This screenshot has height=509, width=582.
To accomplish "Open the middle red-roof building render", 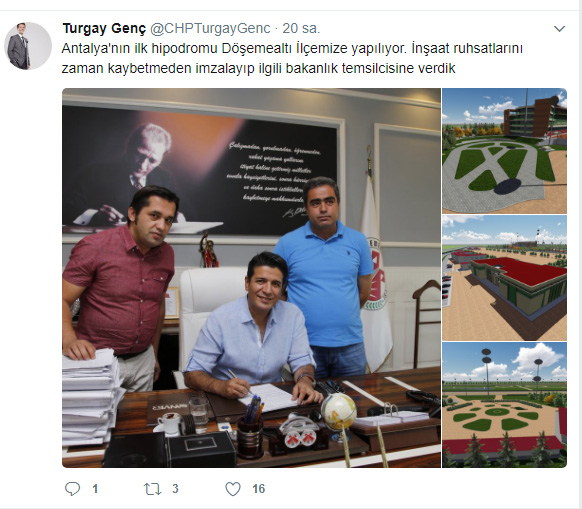I will point(504,278).
